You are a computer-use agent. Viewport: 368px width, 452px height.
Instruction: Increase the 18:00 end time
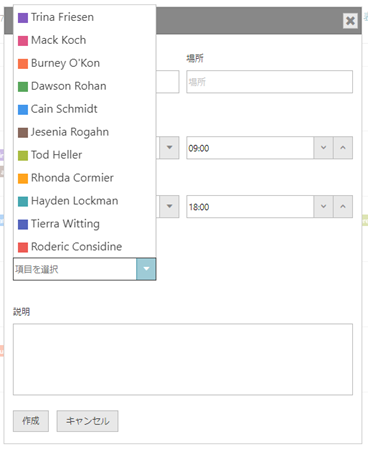tap(343, 207)
